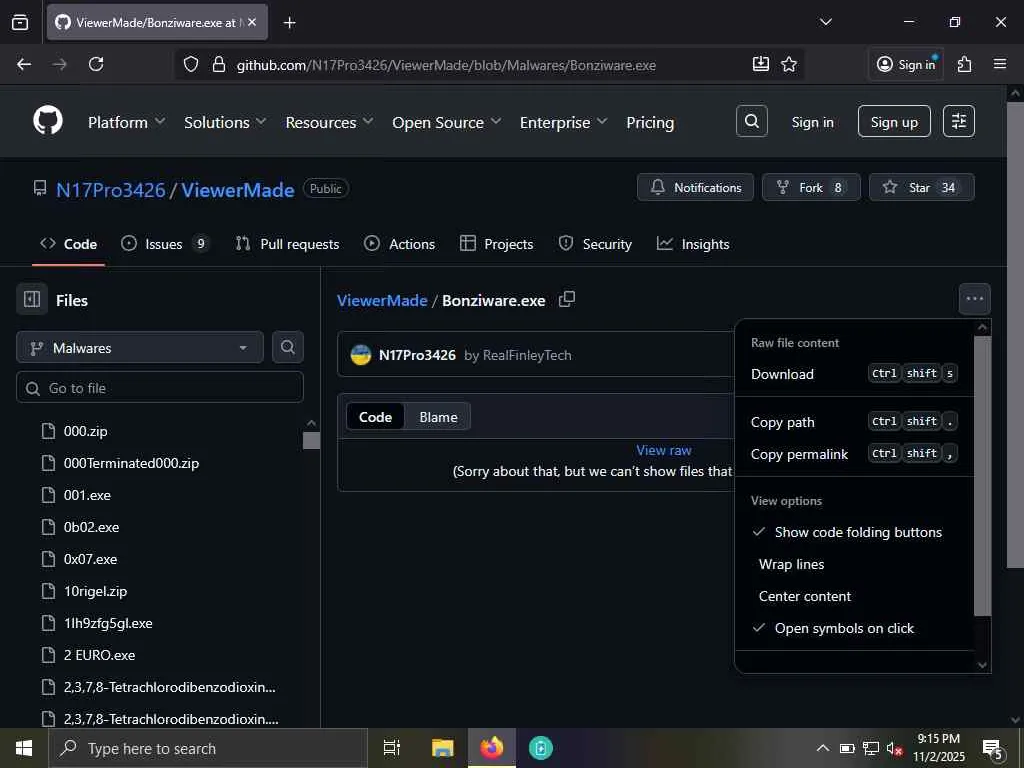Toggle Show code folding buttons option
The width and height of the screenshot is (1024, 768).
pyautogui.click(x=854, y=532)
